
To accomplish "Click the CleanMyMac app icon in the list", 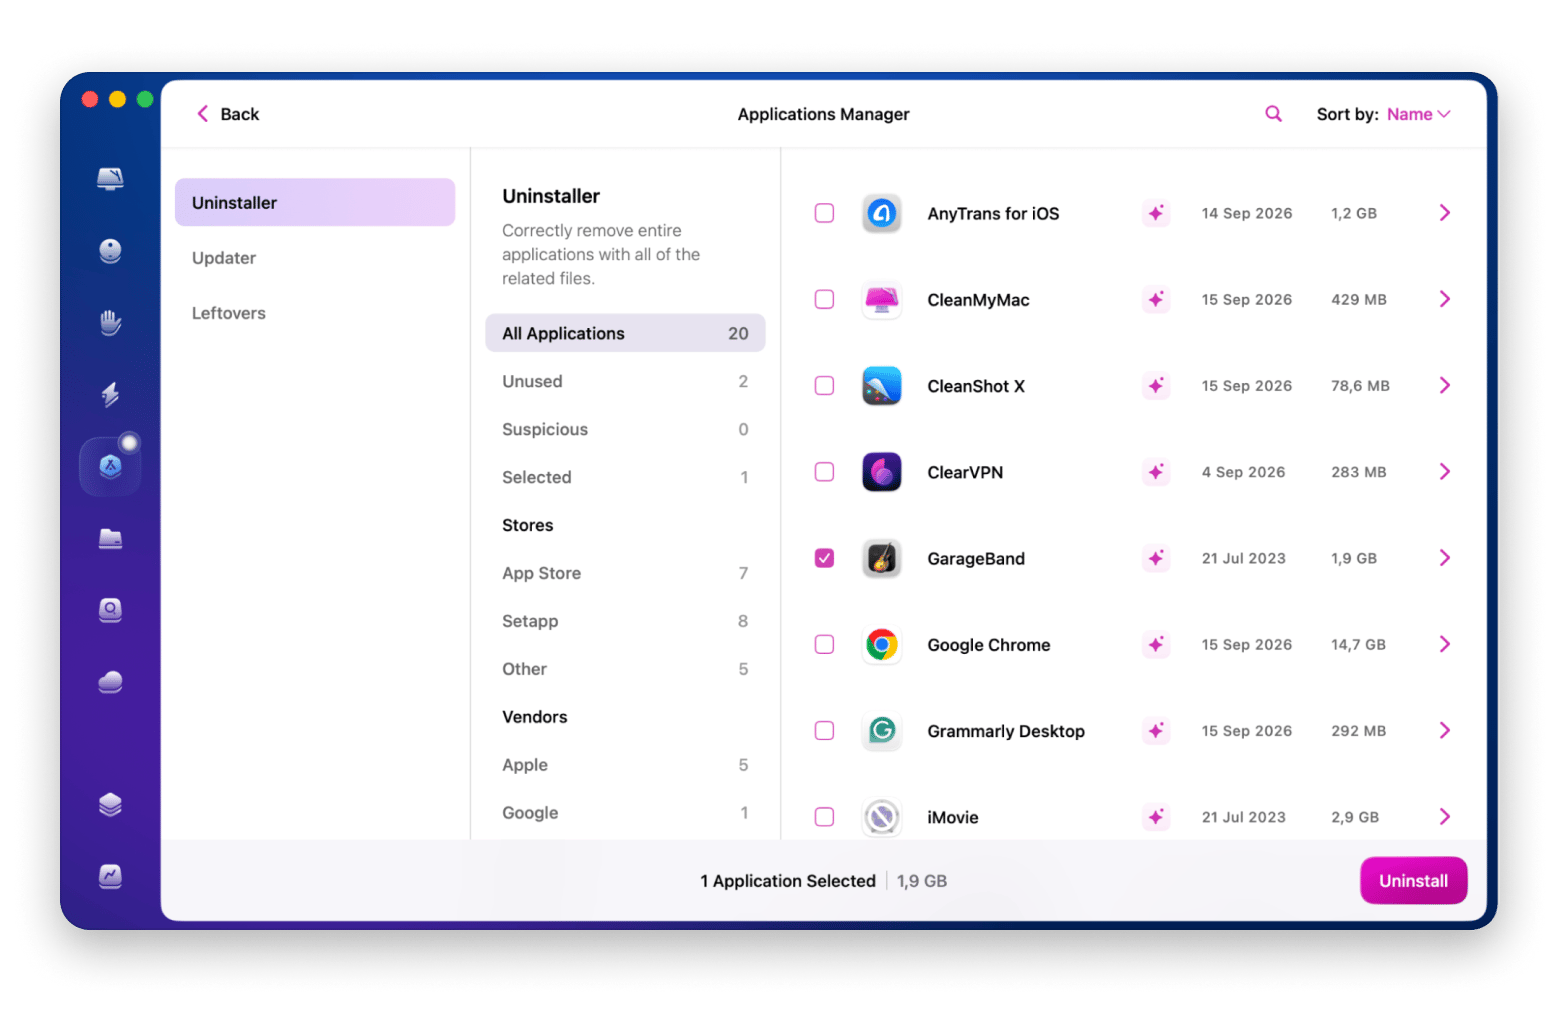I will coord(882,300).
